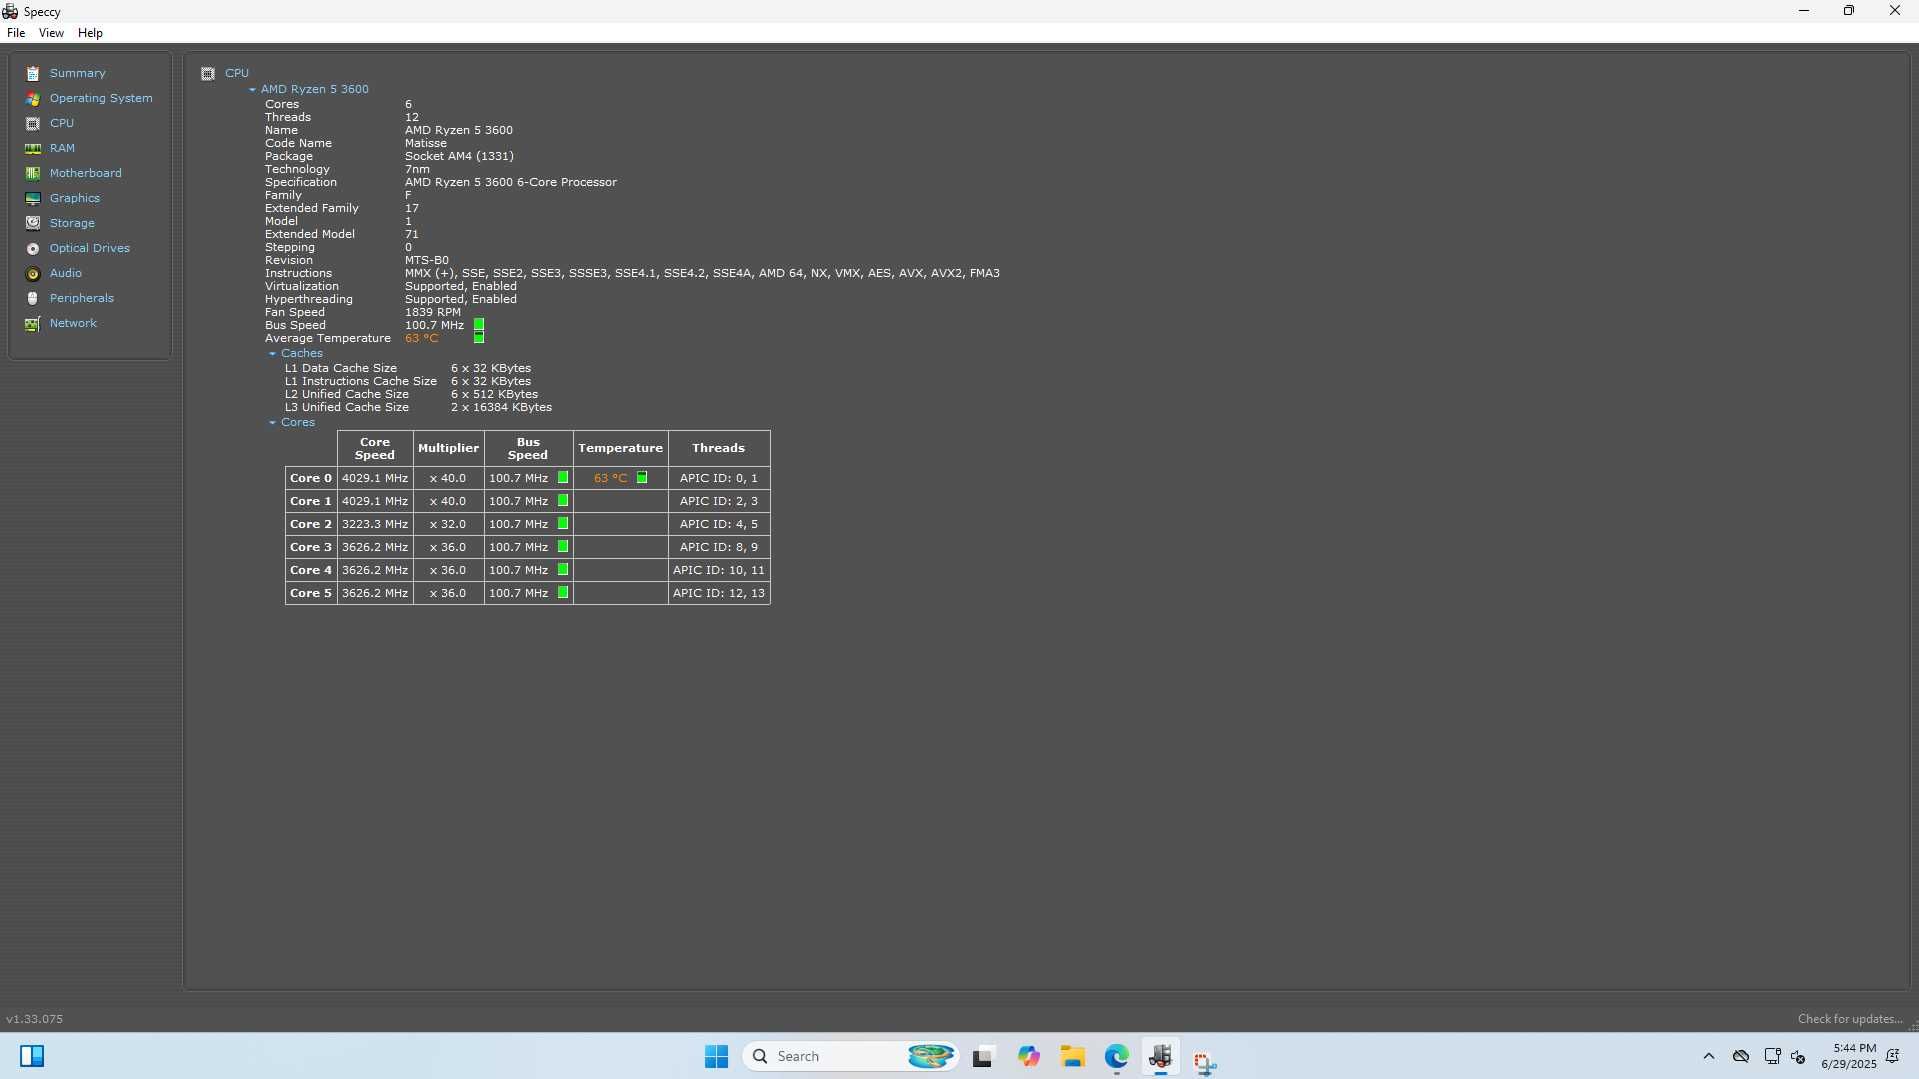Viewport: 1919px width, 1079px height.
Task: Click Check for updates link
Action: coord(1850,1019)
